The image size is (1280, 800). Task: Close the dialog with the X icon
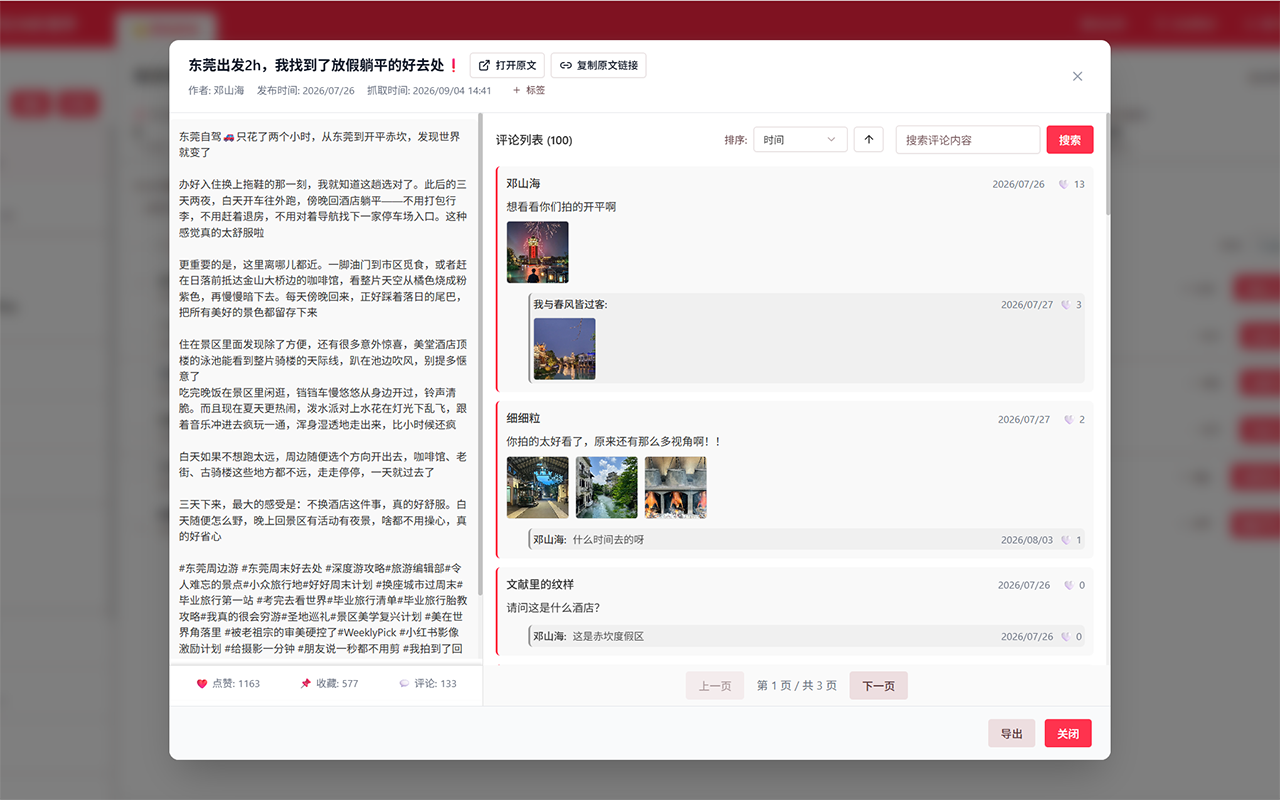[1077, 76]
